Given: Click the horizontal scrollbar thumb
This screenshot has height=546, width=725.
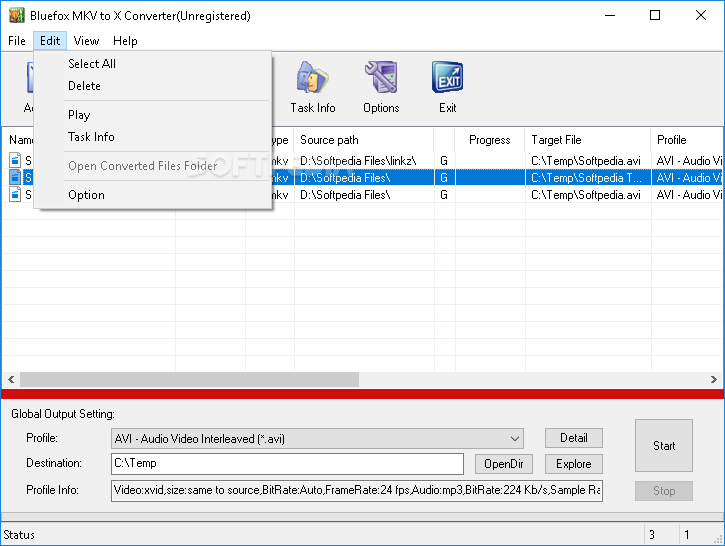Looking at the screenshot, I should pos(189,380).
